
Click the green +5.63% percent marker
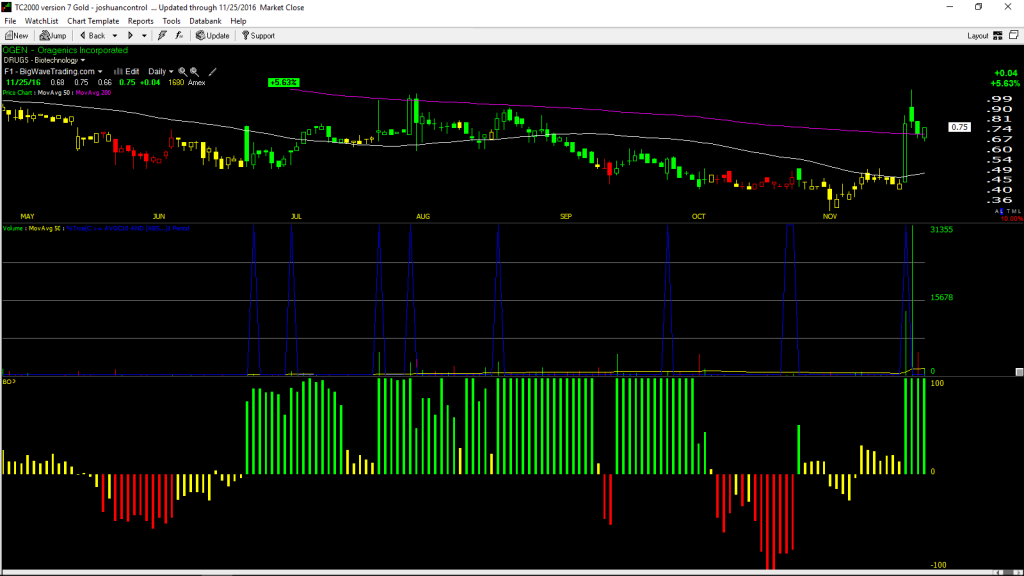pos(283,82)
